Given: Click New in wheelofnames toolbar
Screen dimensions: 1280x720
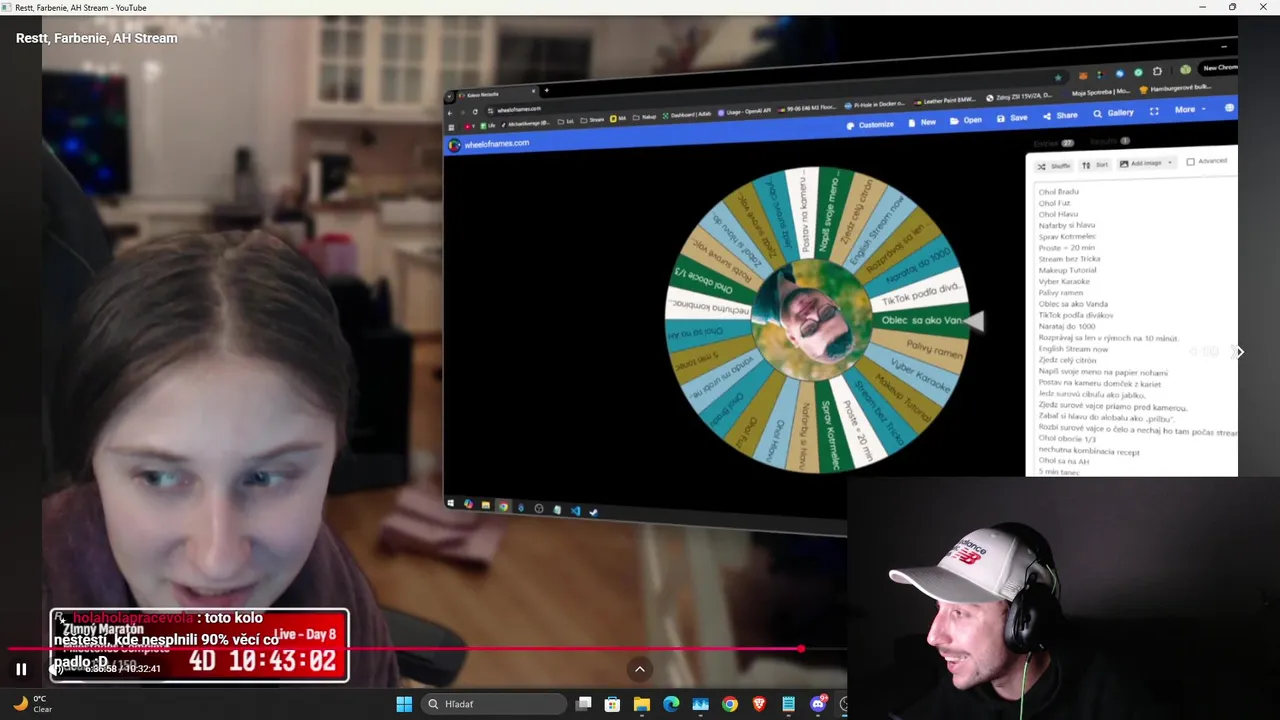Looking at the screenshot, I should coord(922,122).
